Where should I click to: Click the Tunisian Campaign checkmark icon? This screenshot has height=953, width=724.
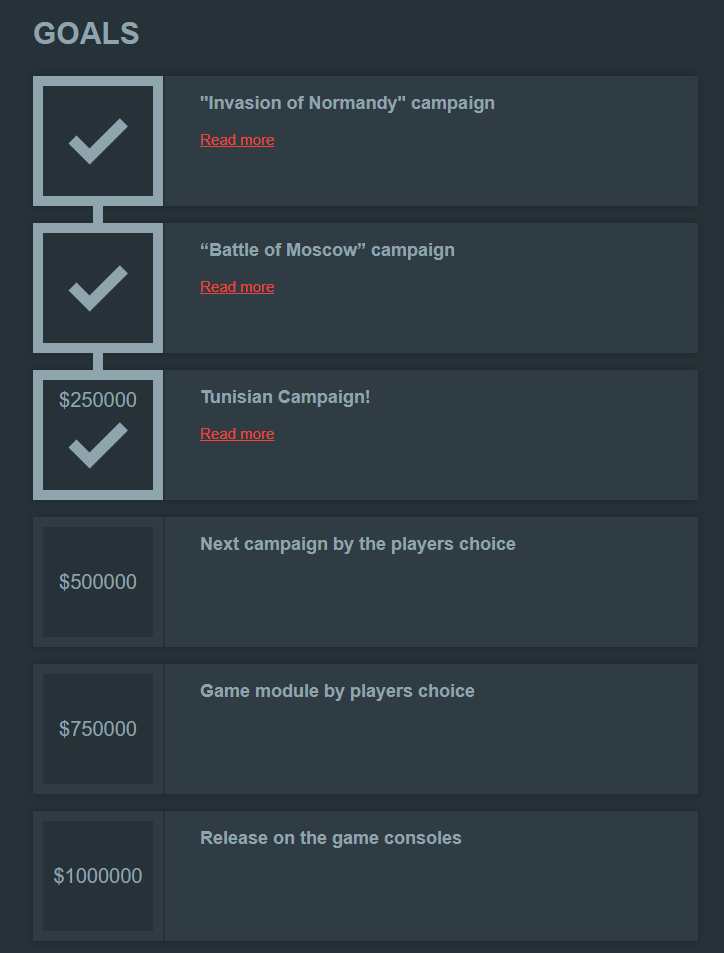pyautogui.click(x=98, y=446)
